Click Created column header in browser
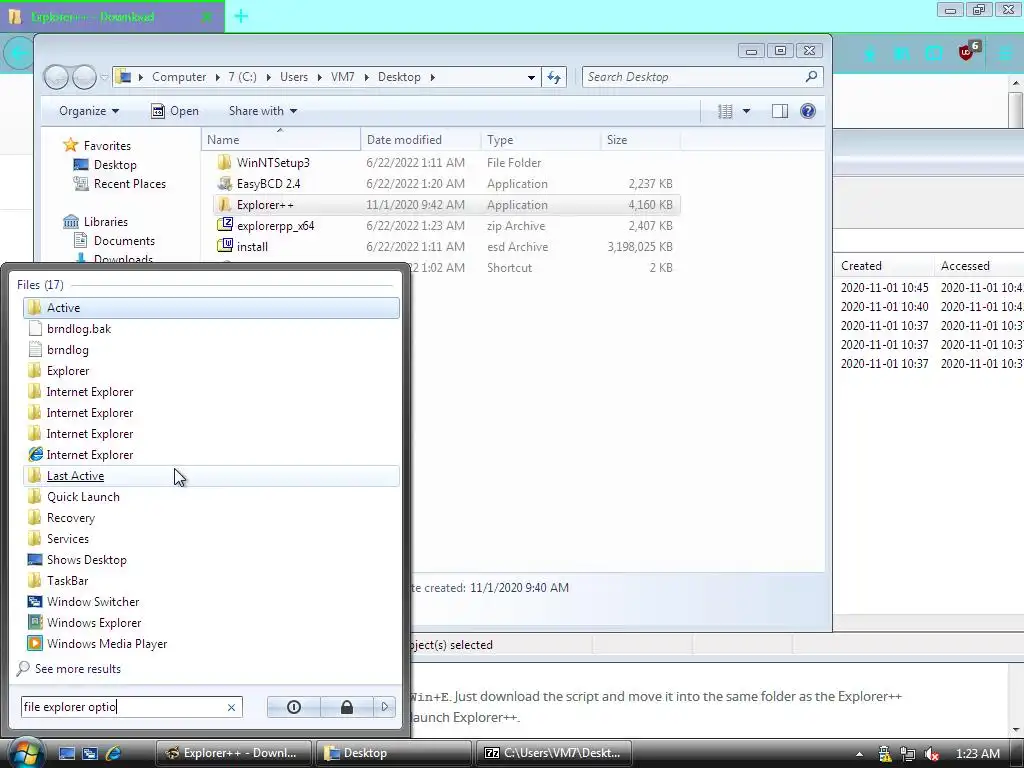1024x768 pixels. click(x=861, y=266)
